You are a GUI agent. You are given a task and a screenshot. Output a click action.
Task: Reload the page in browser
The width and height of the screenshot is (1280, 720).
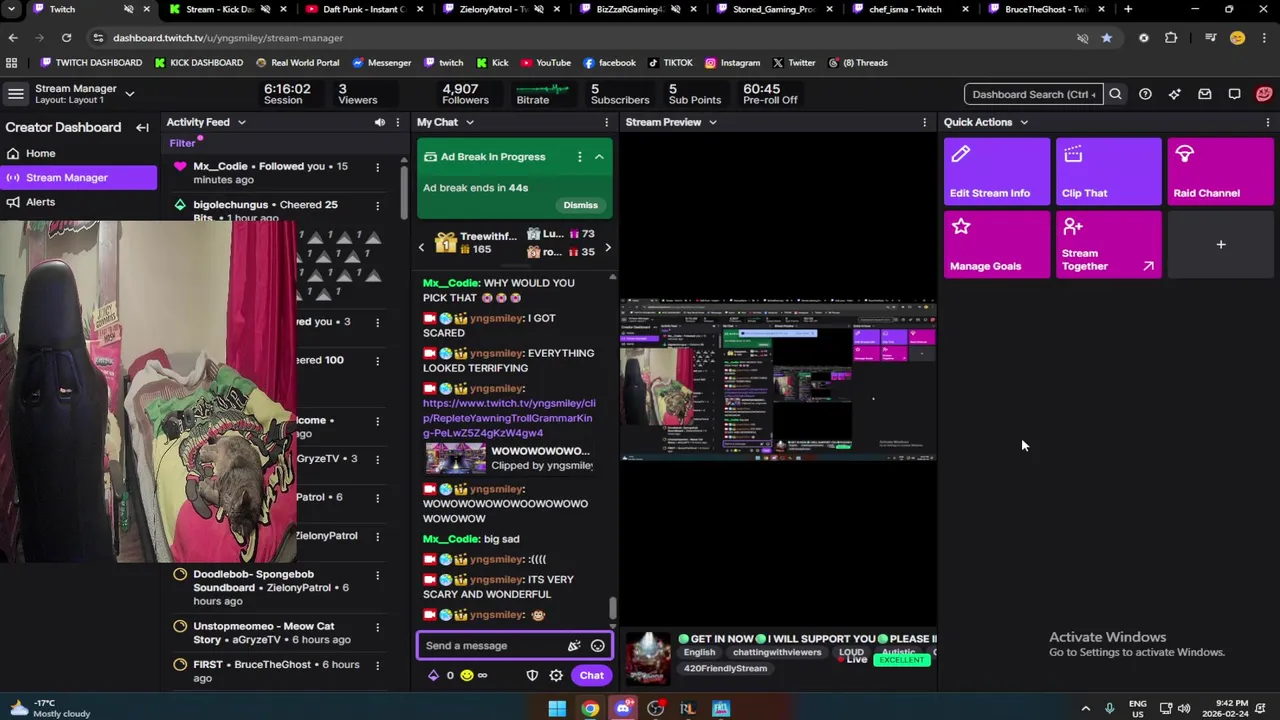[66, 38]
